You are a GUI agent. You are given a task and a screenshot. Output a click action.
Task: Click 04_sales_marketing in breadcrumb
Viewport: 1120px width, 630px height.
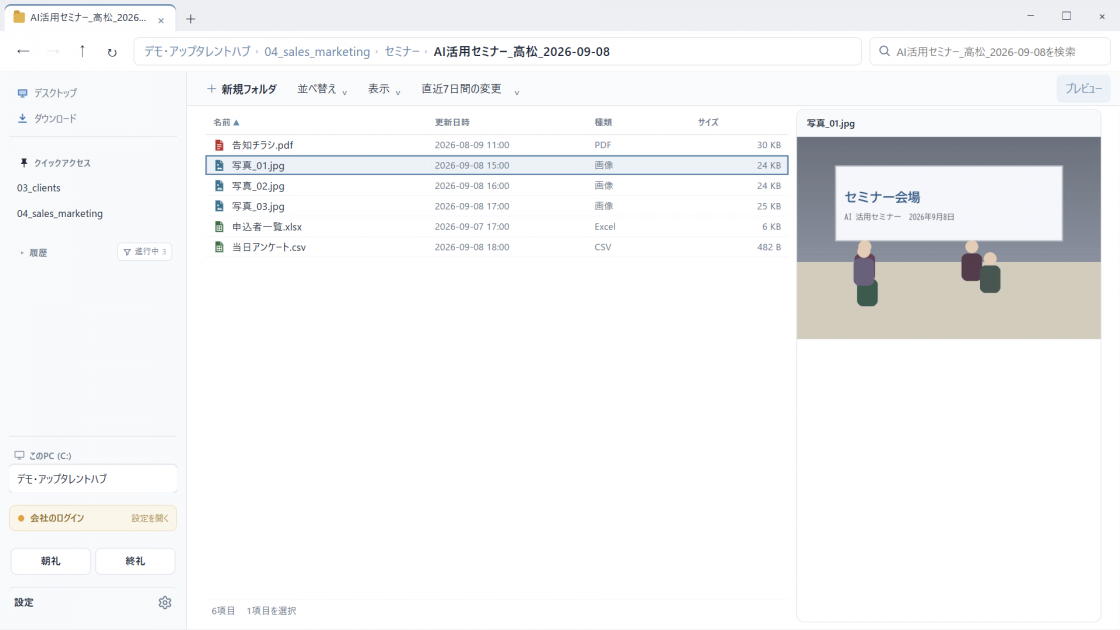(x=317, y=51)
